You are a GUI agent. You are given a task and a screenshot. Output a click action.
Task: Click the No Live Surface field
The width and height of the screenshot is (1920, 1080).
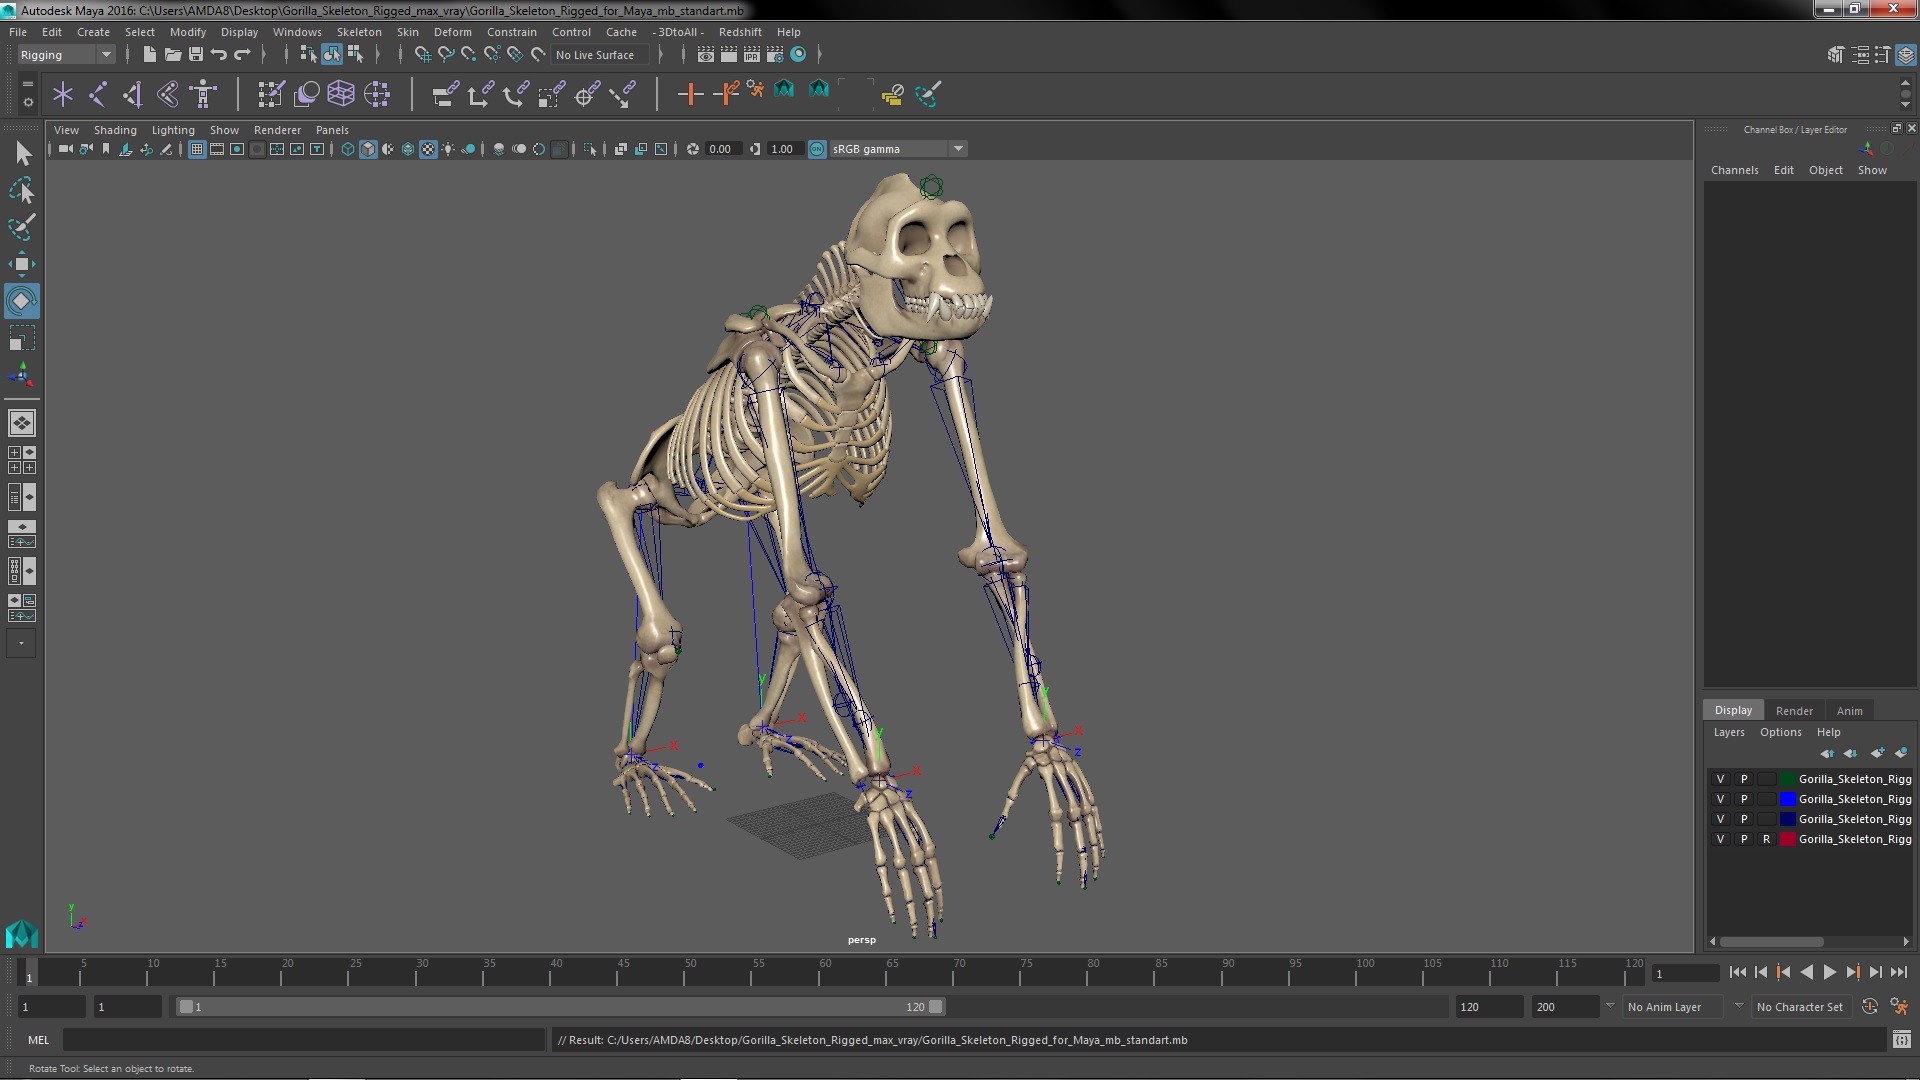click(x=600, y=55)
